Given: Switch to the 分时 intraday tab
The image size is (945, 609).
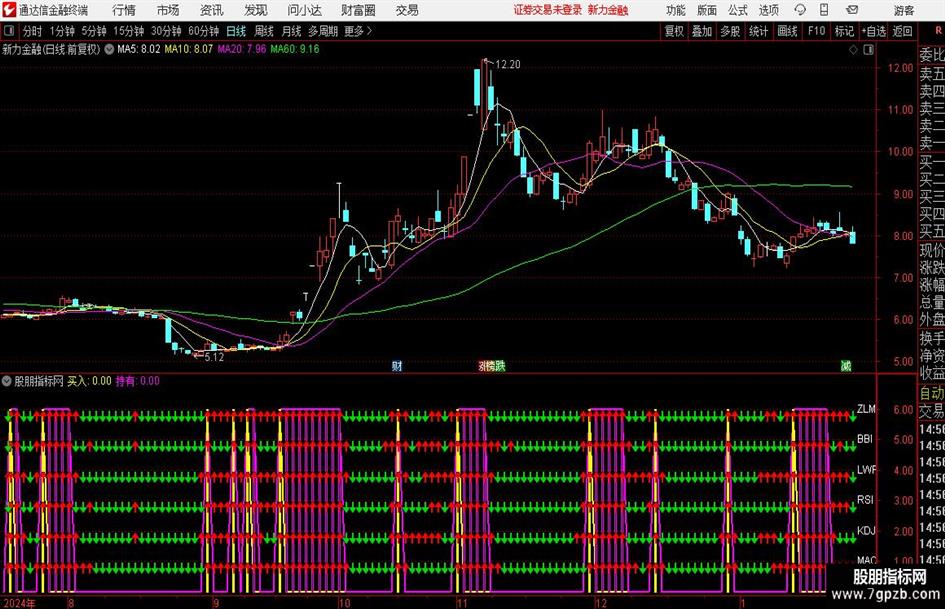Looking at the screenshot, I should [x=33, y=31].
